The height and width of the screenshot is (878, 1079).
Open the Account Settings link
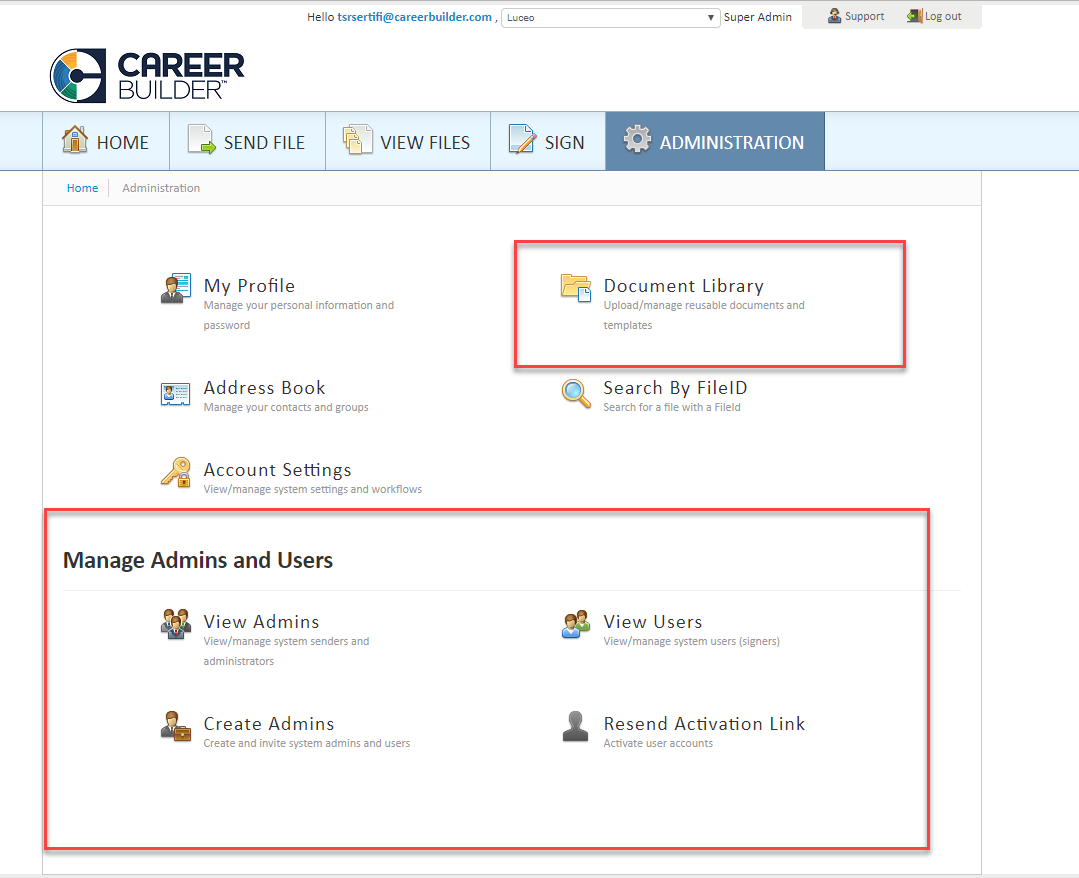pyautogui.click(x=277, y=470)
